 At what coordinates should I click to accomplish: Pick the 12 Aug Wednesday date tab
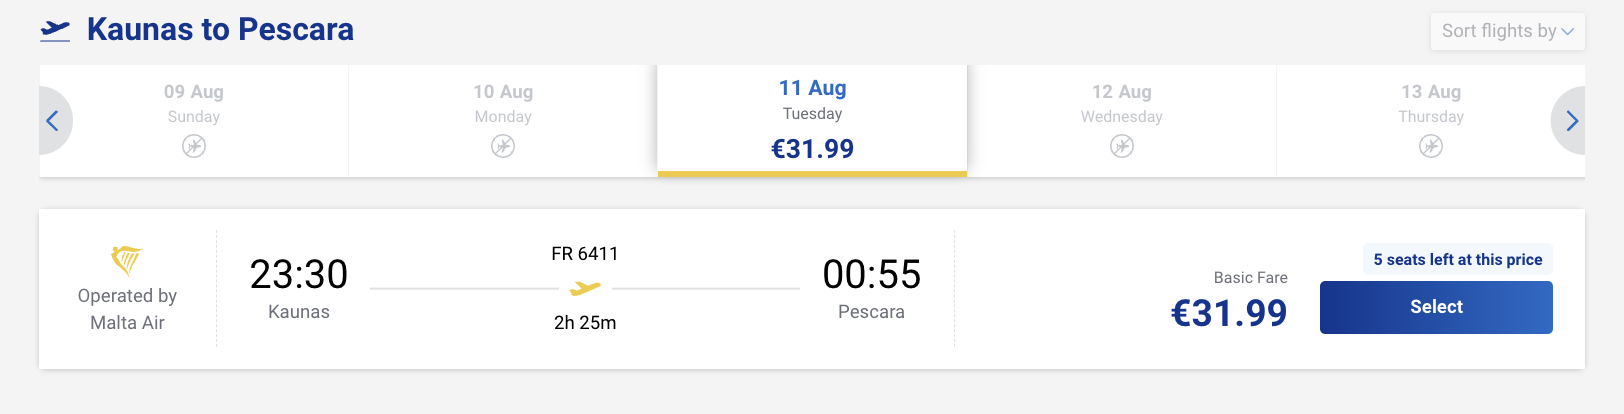point(1122,104)
